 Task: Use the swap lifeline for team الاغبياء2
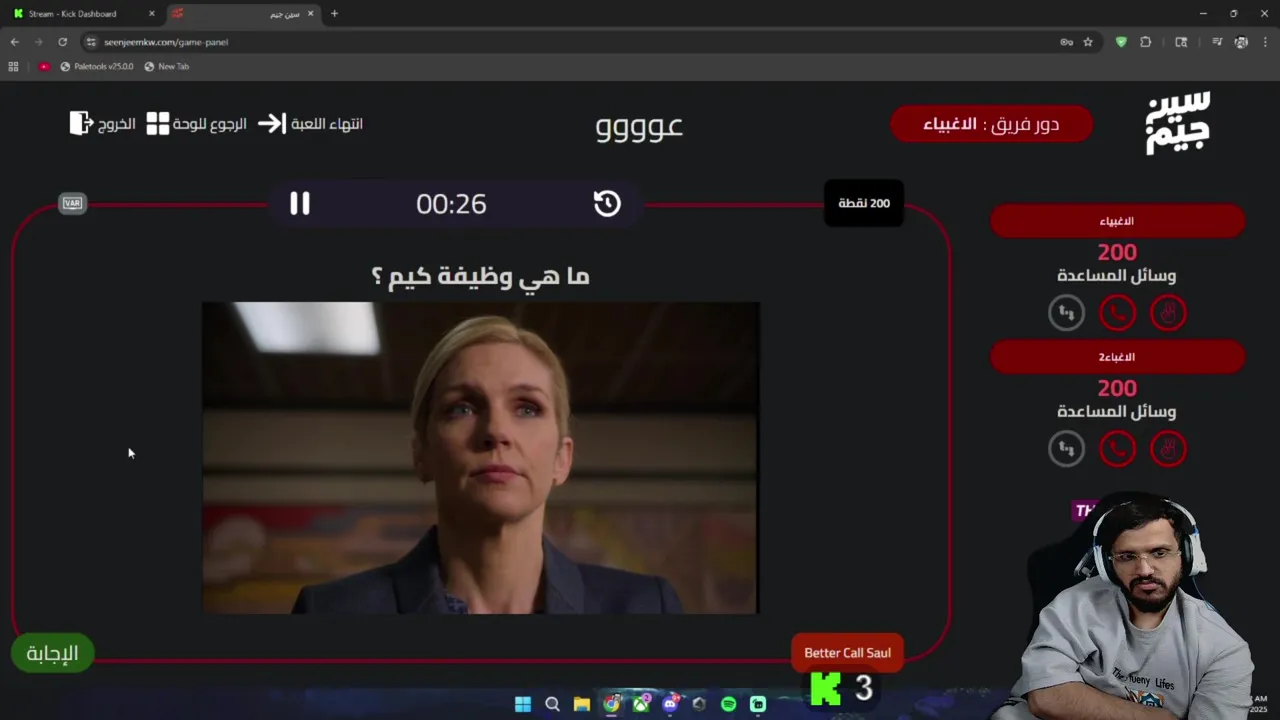[x=1066, y=448]
